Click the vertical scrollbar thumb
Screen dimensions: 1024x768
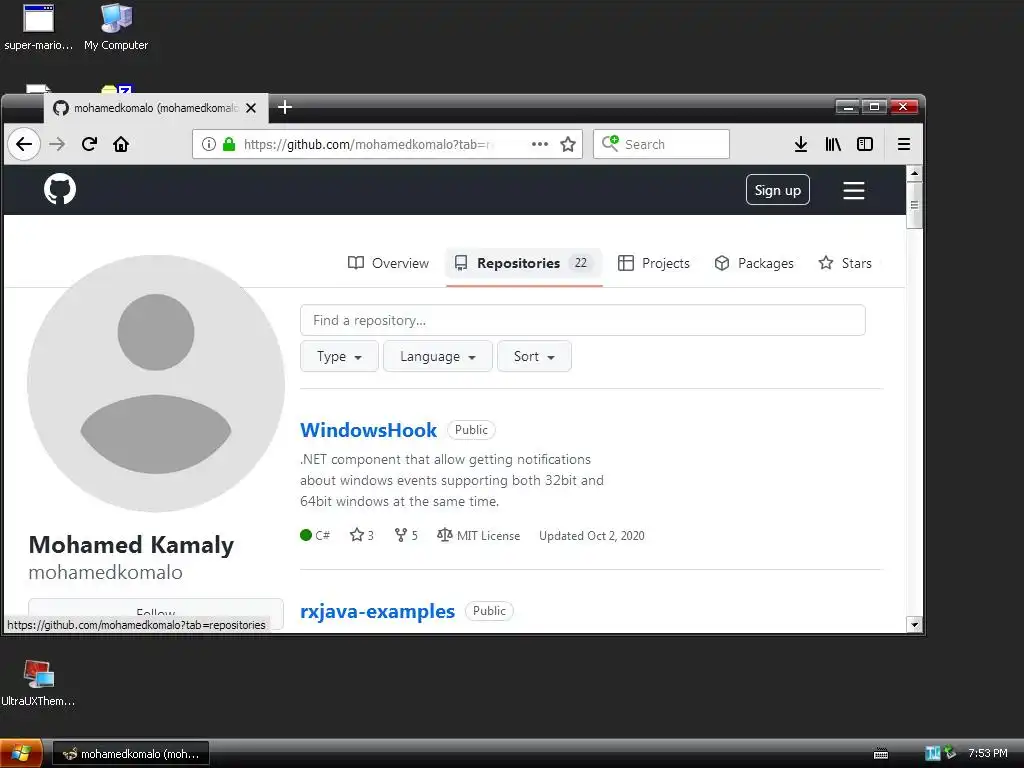tap(914, 205)
